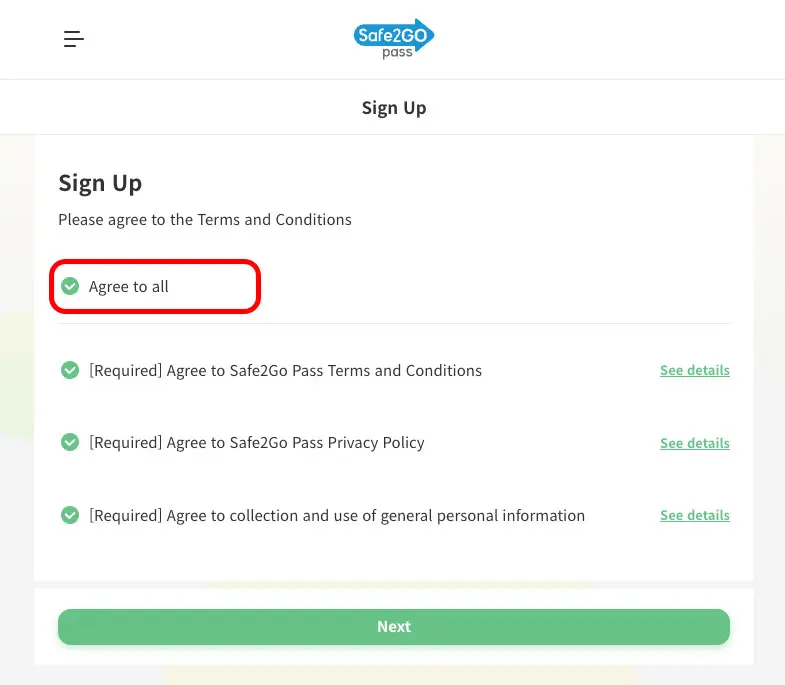Toggle the personal information collection checkmark

point(70,515)
